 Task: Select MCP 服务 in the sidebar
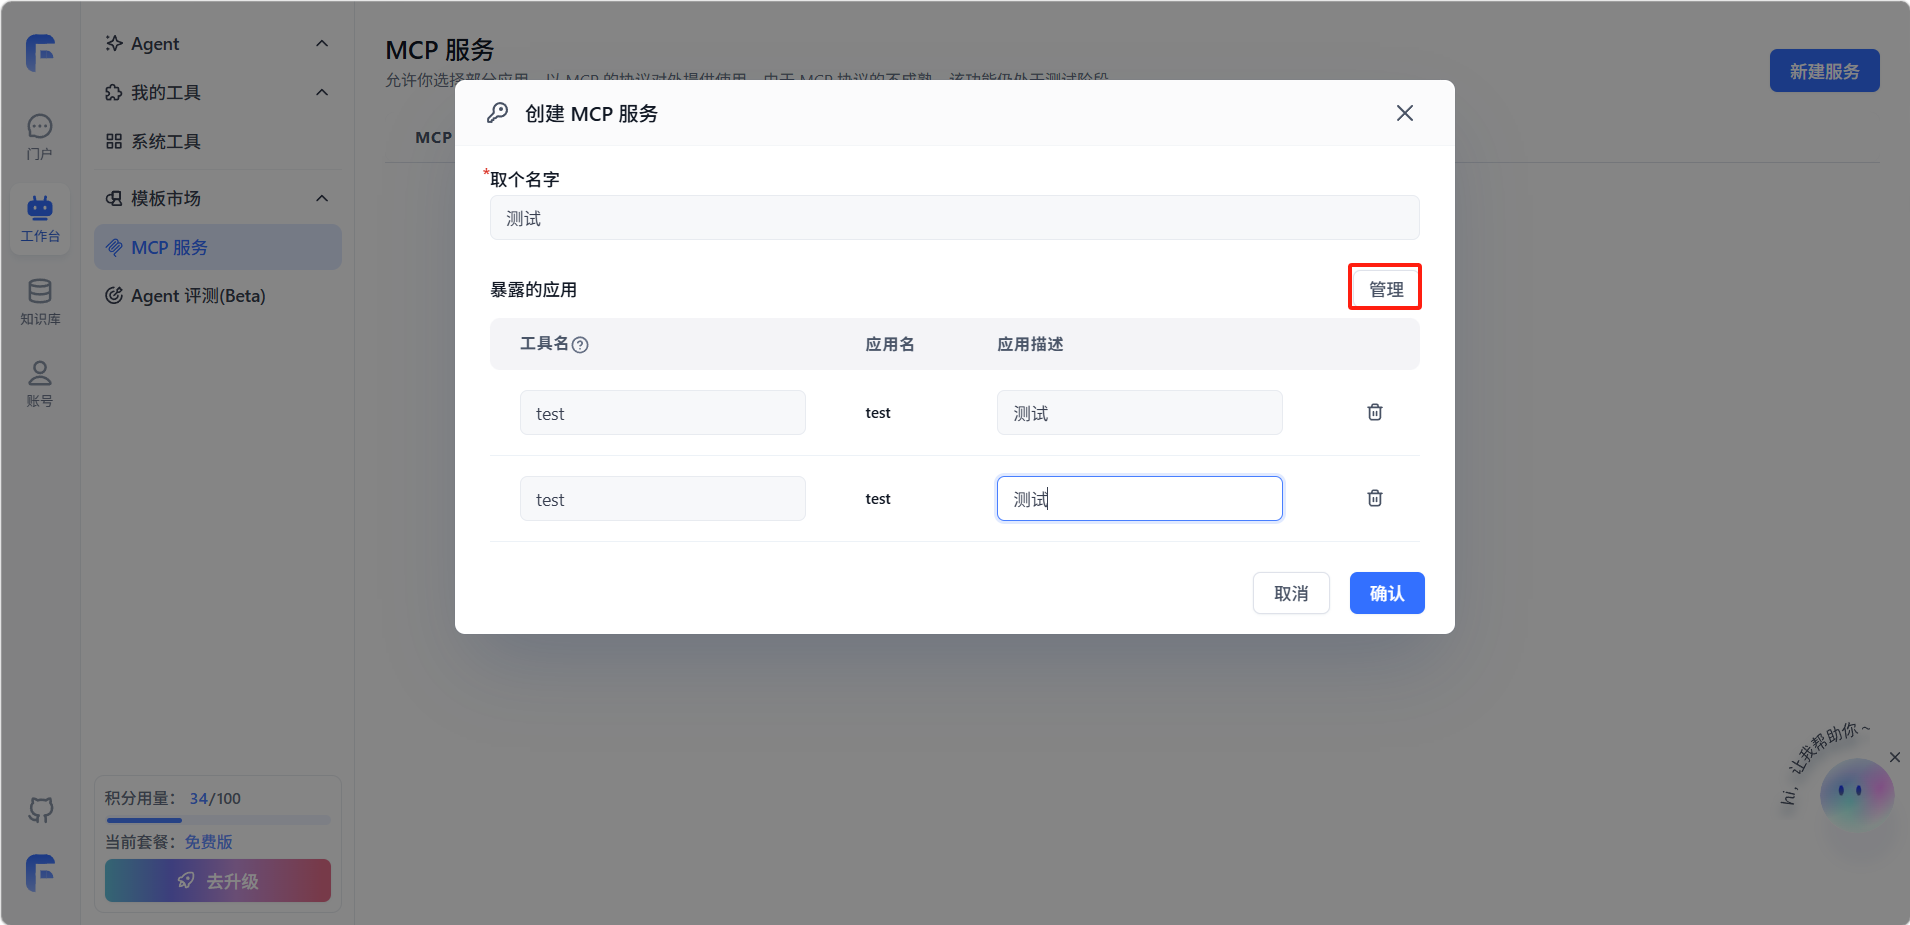[x=218, y=247]
